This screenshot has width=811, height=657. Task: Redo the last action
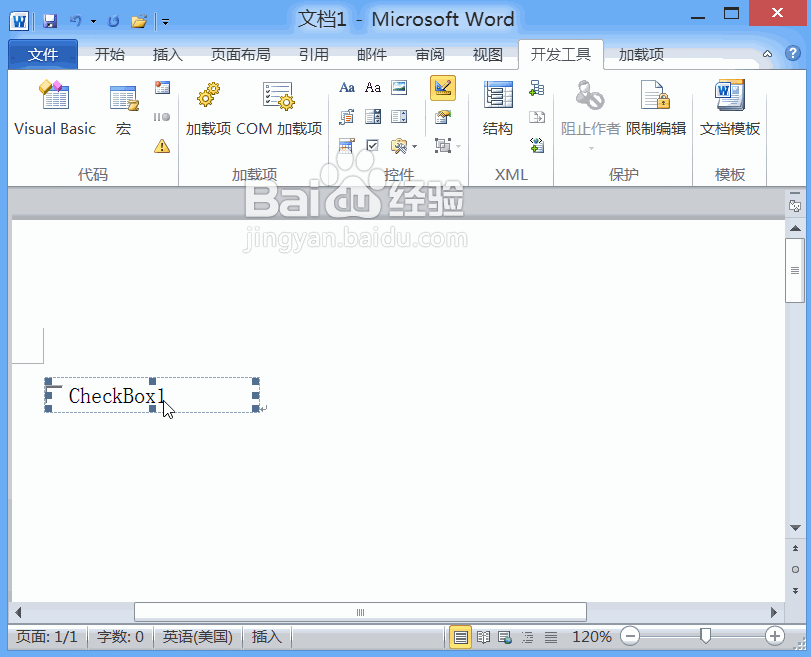[x=113, y=21]
